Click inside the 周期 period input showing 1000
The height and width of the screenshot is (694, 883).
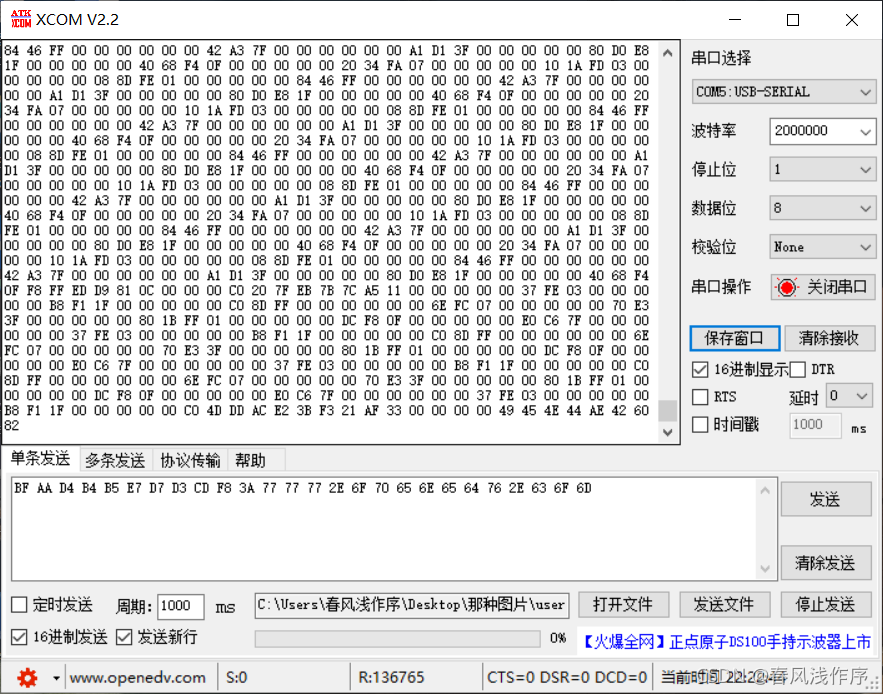coord(180,606)
